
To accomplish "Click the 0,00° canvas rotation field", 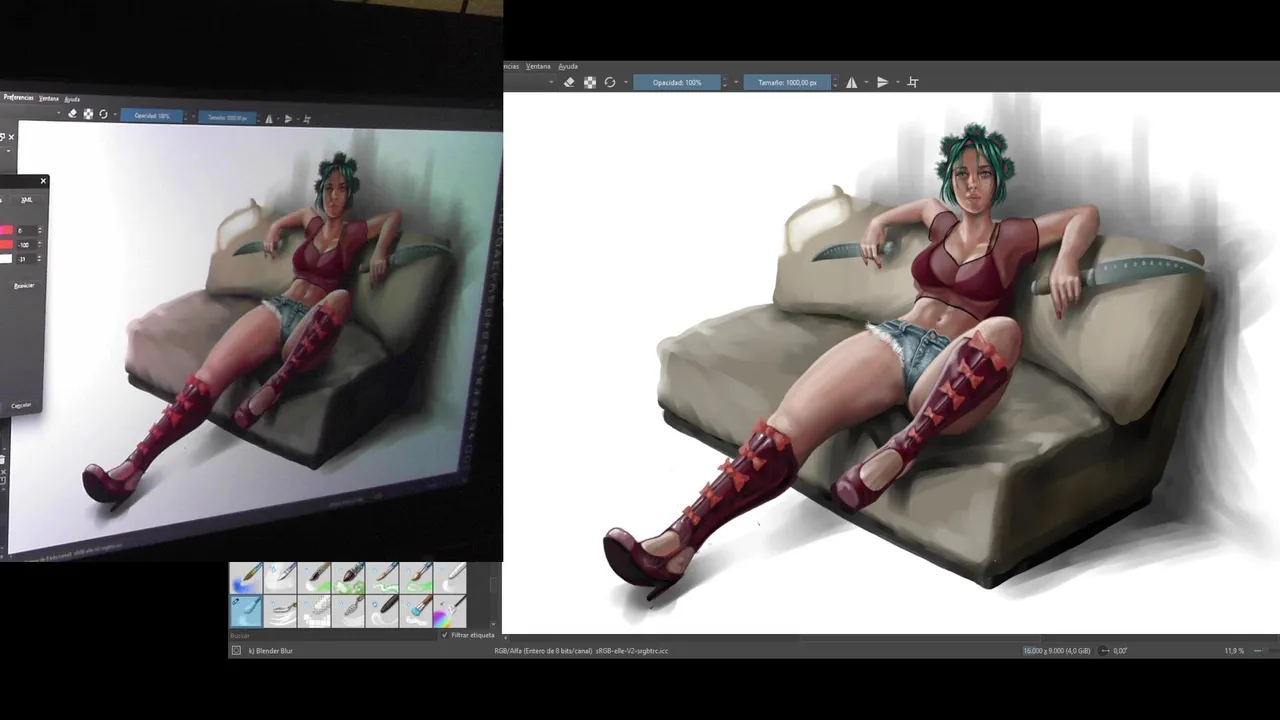I will coord(1120,651).
